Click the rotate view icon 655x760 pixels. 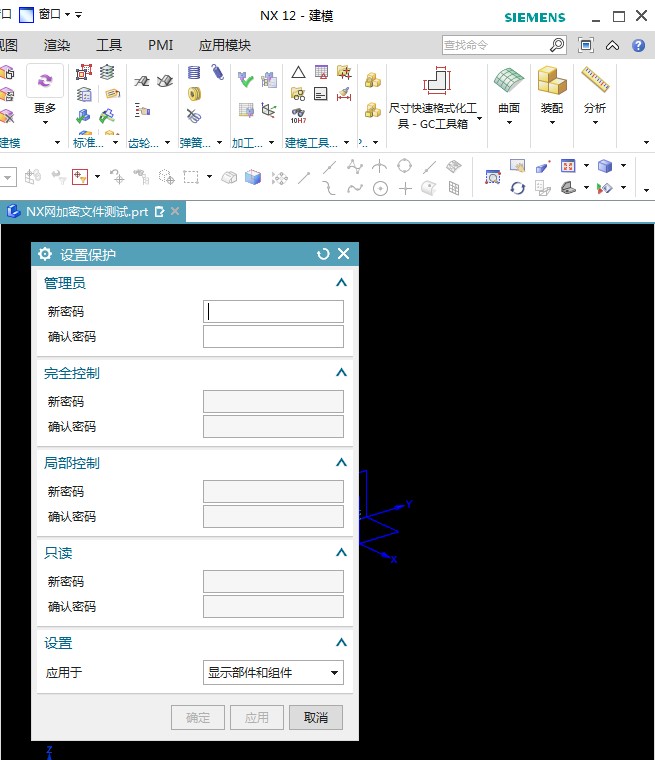tap(518, 188)
